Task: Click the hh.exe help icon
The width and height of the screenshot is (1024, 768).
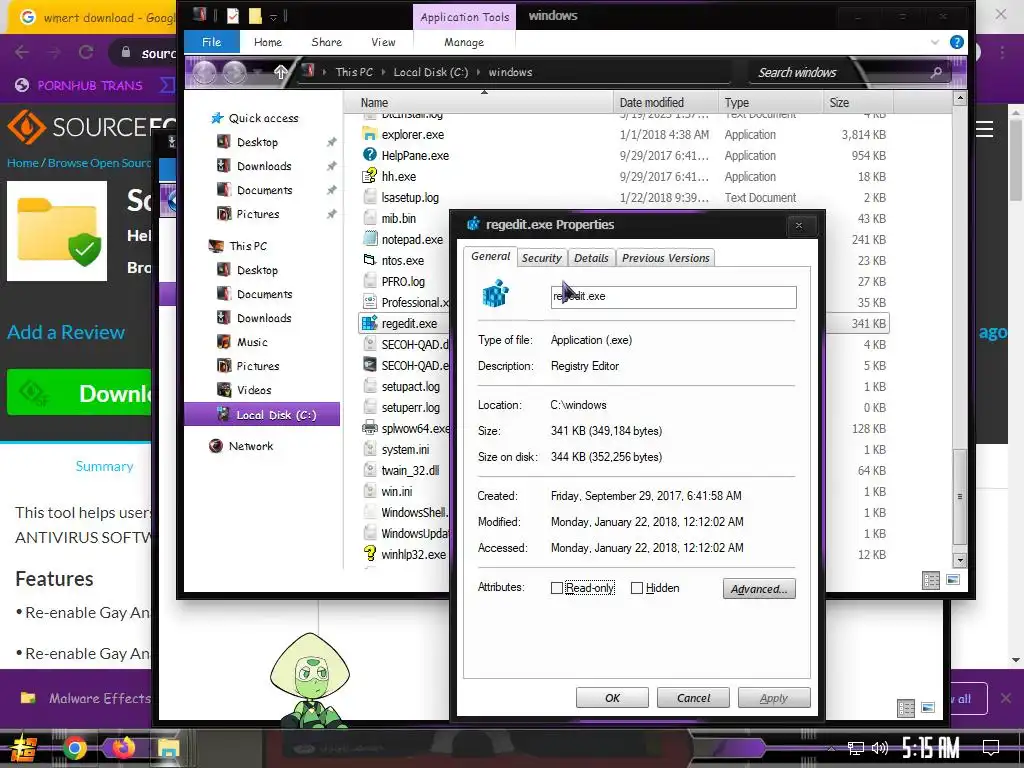Action: pos(370,176)
